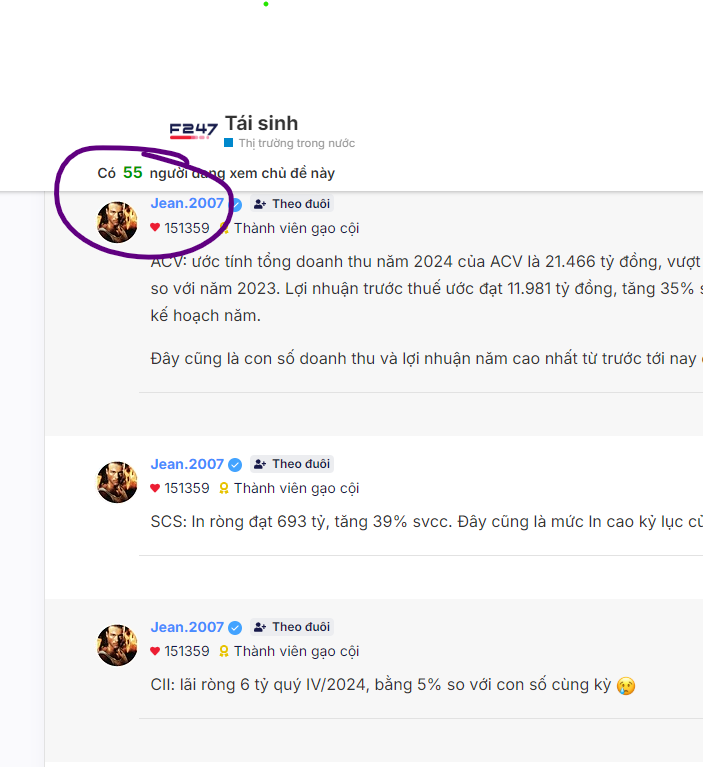Click the verified badge in the CII post

(x=235, y=627)
